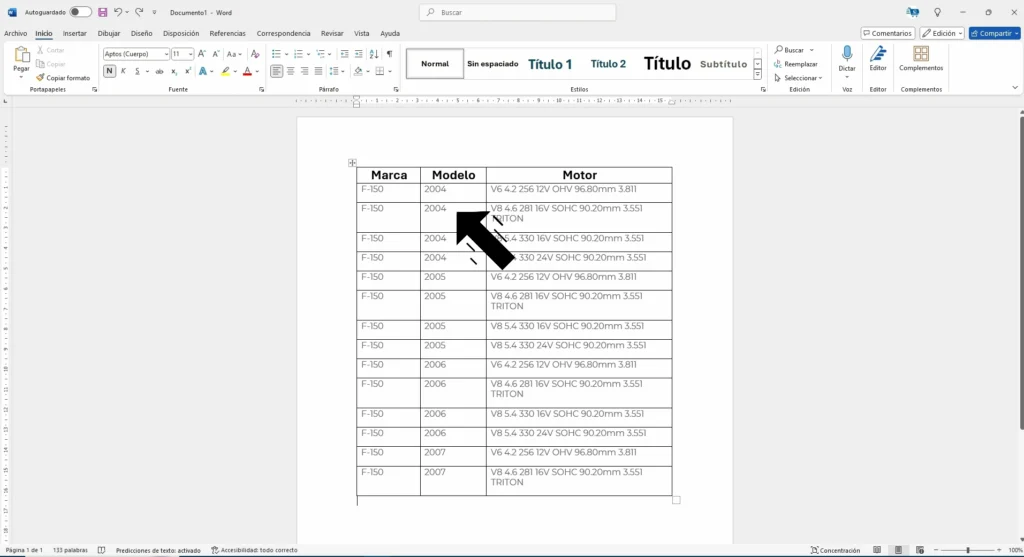Open the Seleccionar dropdown

click(x=798, y=78)
